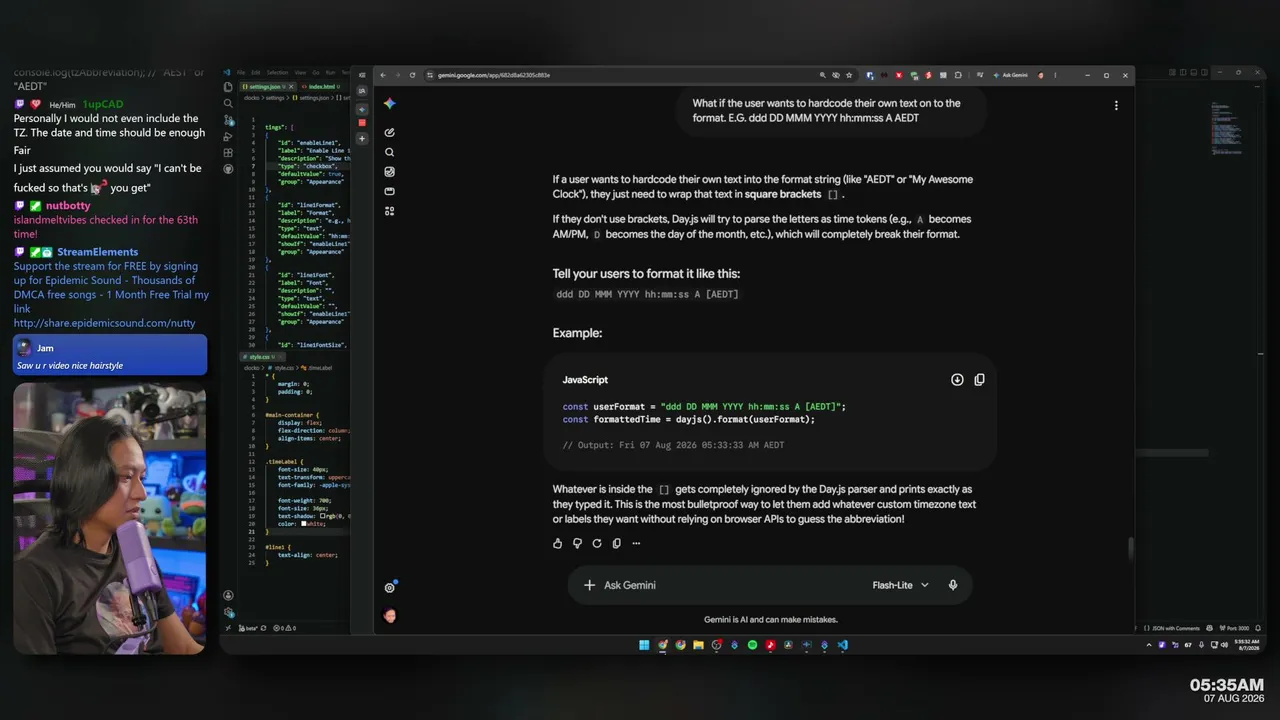Click the 1upCAD username in chat
This screenshot has width=1280, height=720.
pyautogui.click(x=103, y=104)
